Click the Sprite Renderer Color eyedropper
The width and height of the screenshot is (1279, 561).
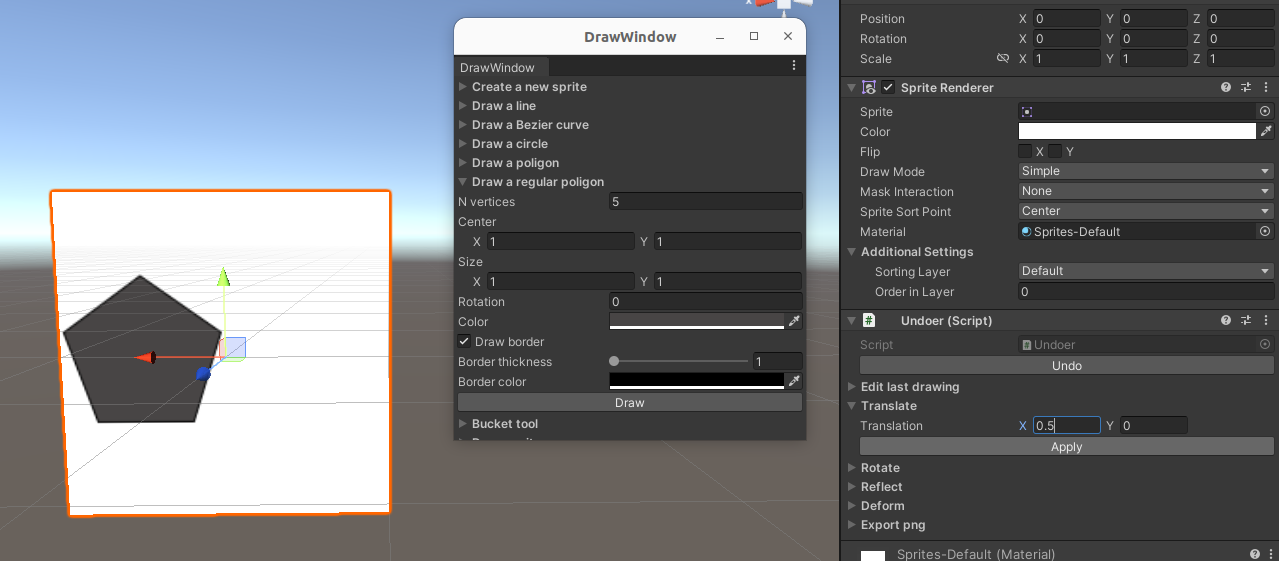point(1266,131)
